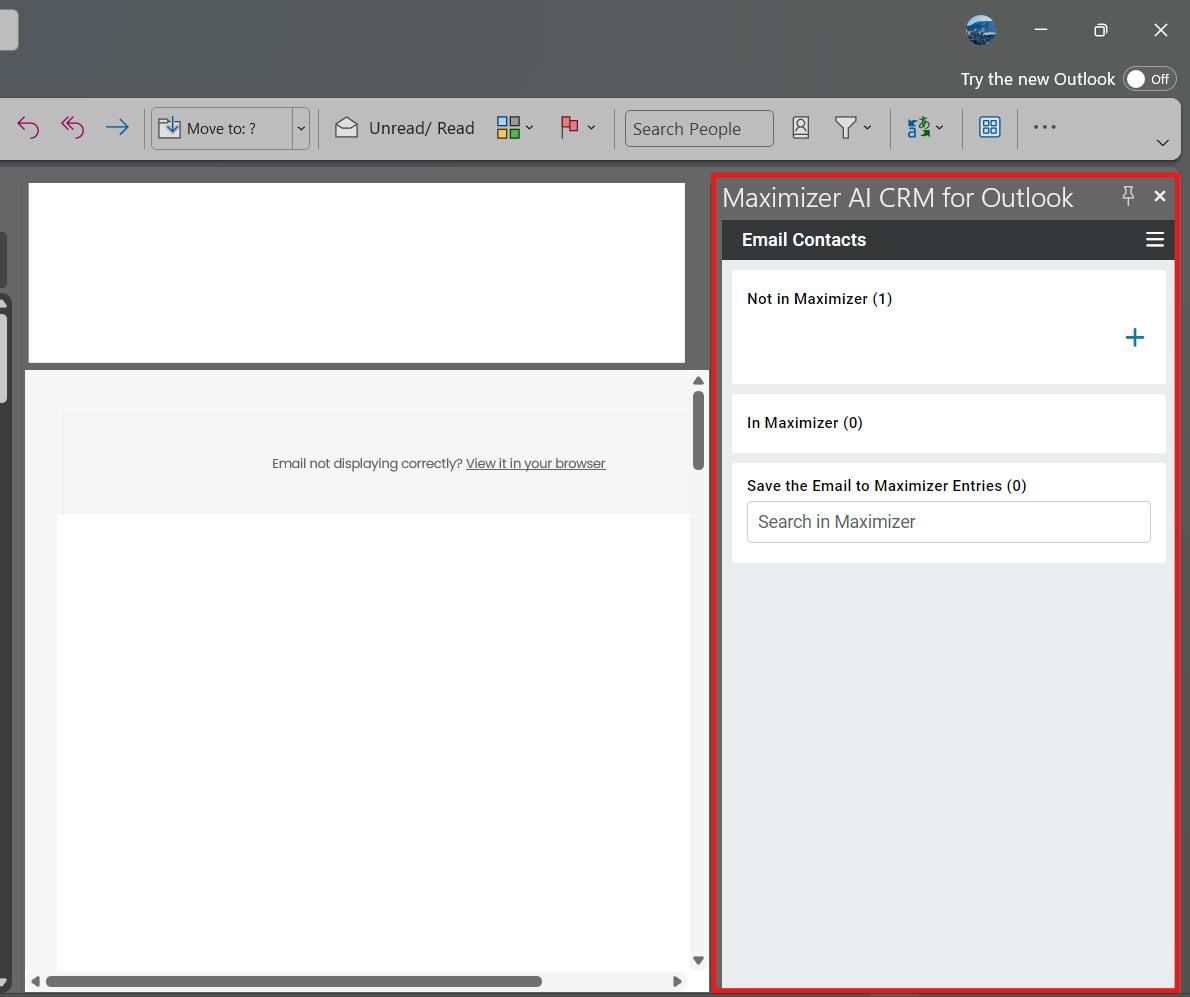This screenshot has width=1190, height=997.
Task: Select the In Maximizer (0) heading
Action: click(x=804, y=423)
